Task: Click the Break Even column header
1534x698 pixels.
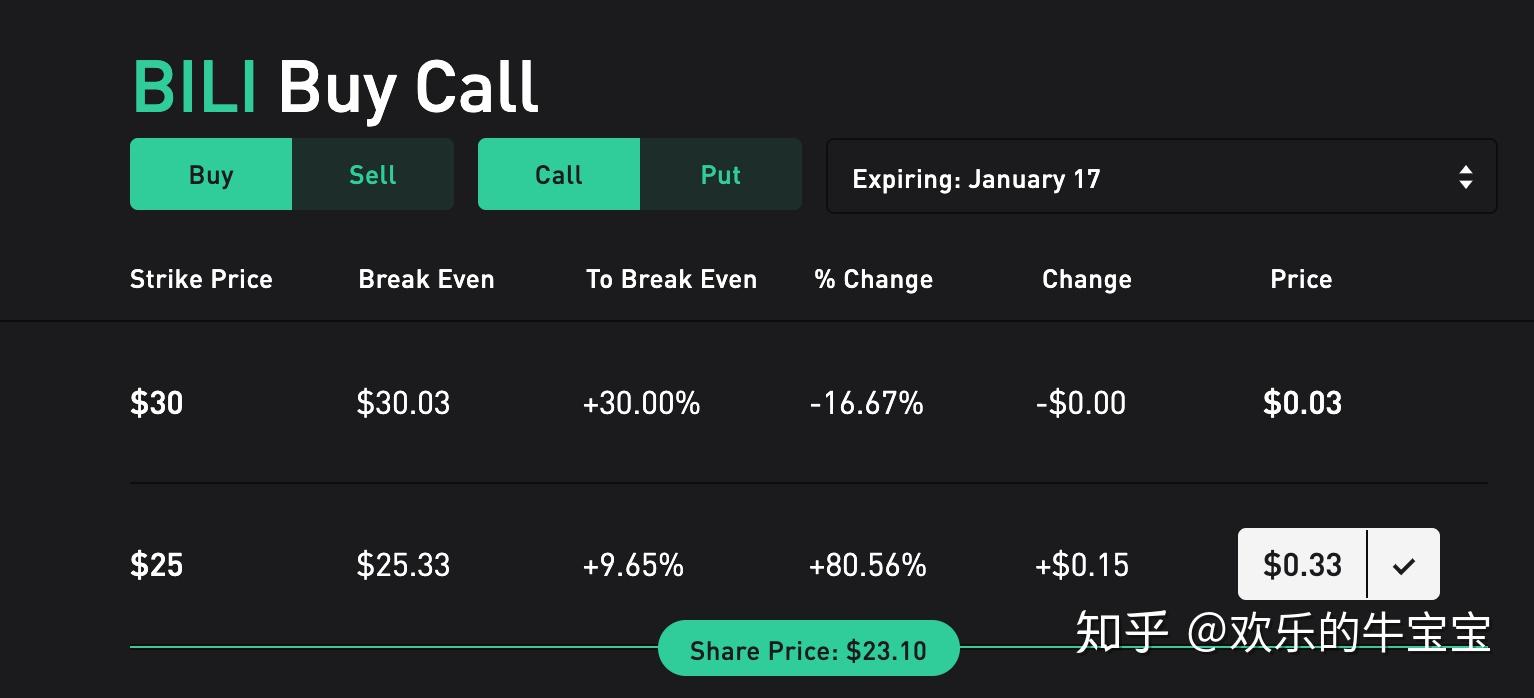Action: tap(426, 279)
